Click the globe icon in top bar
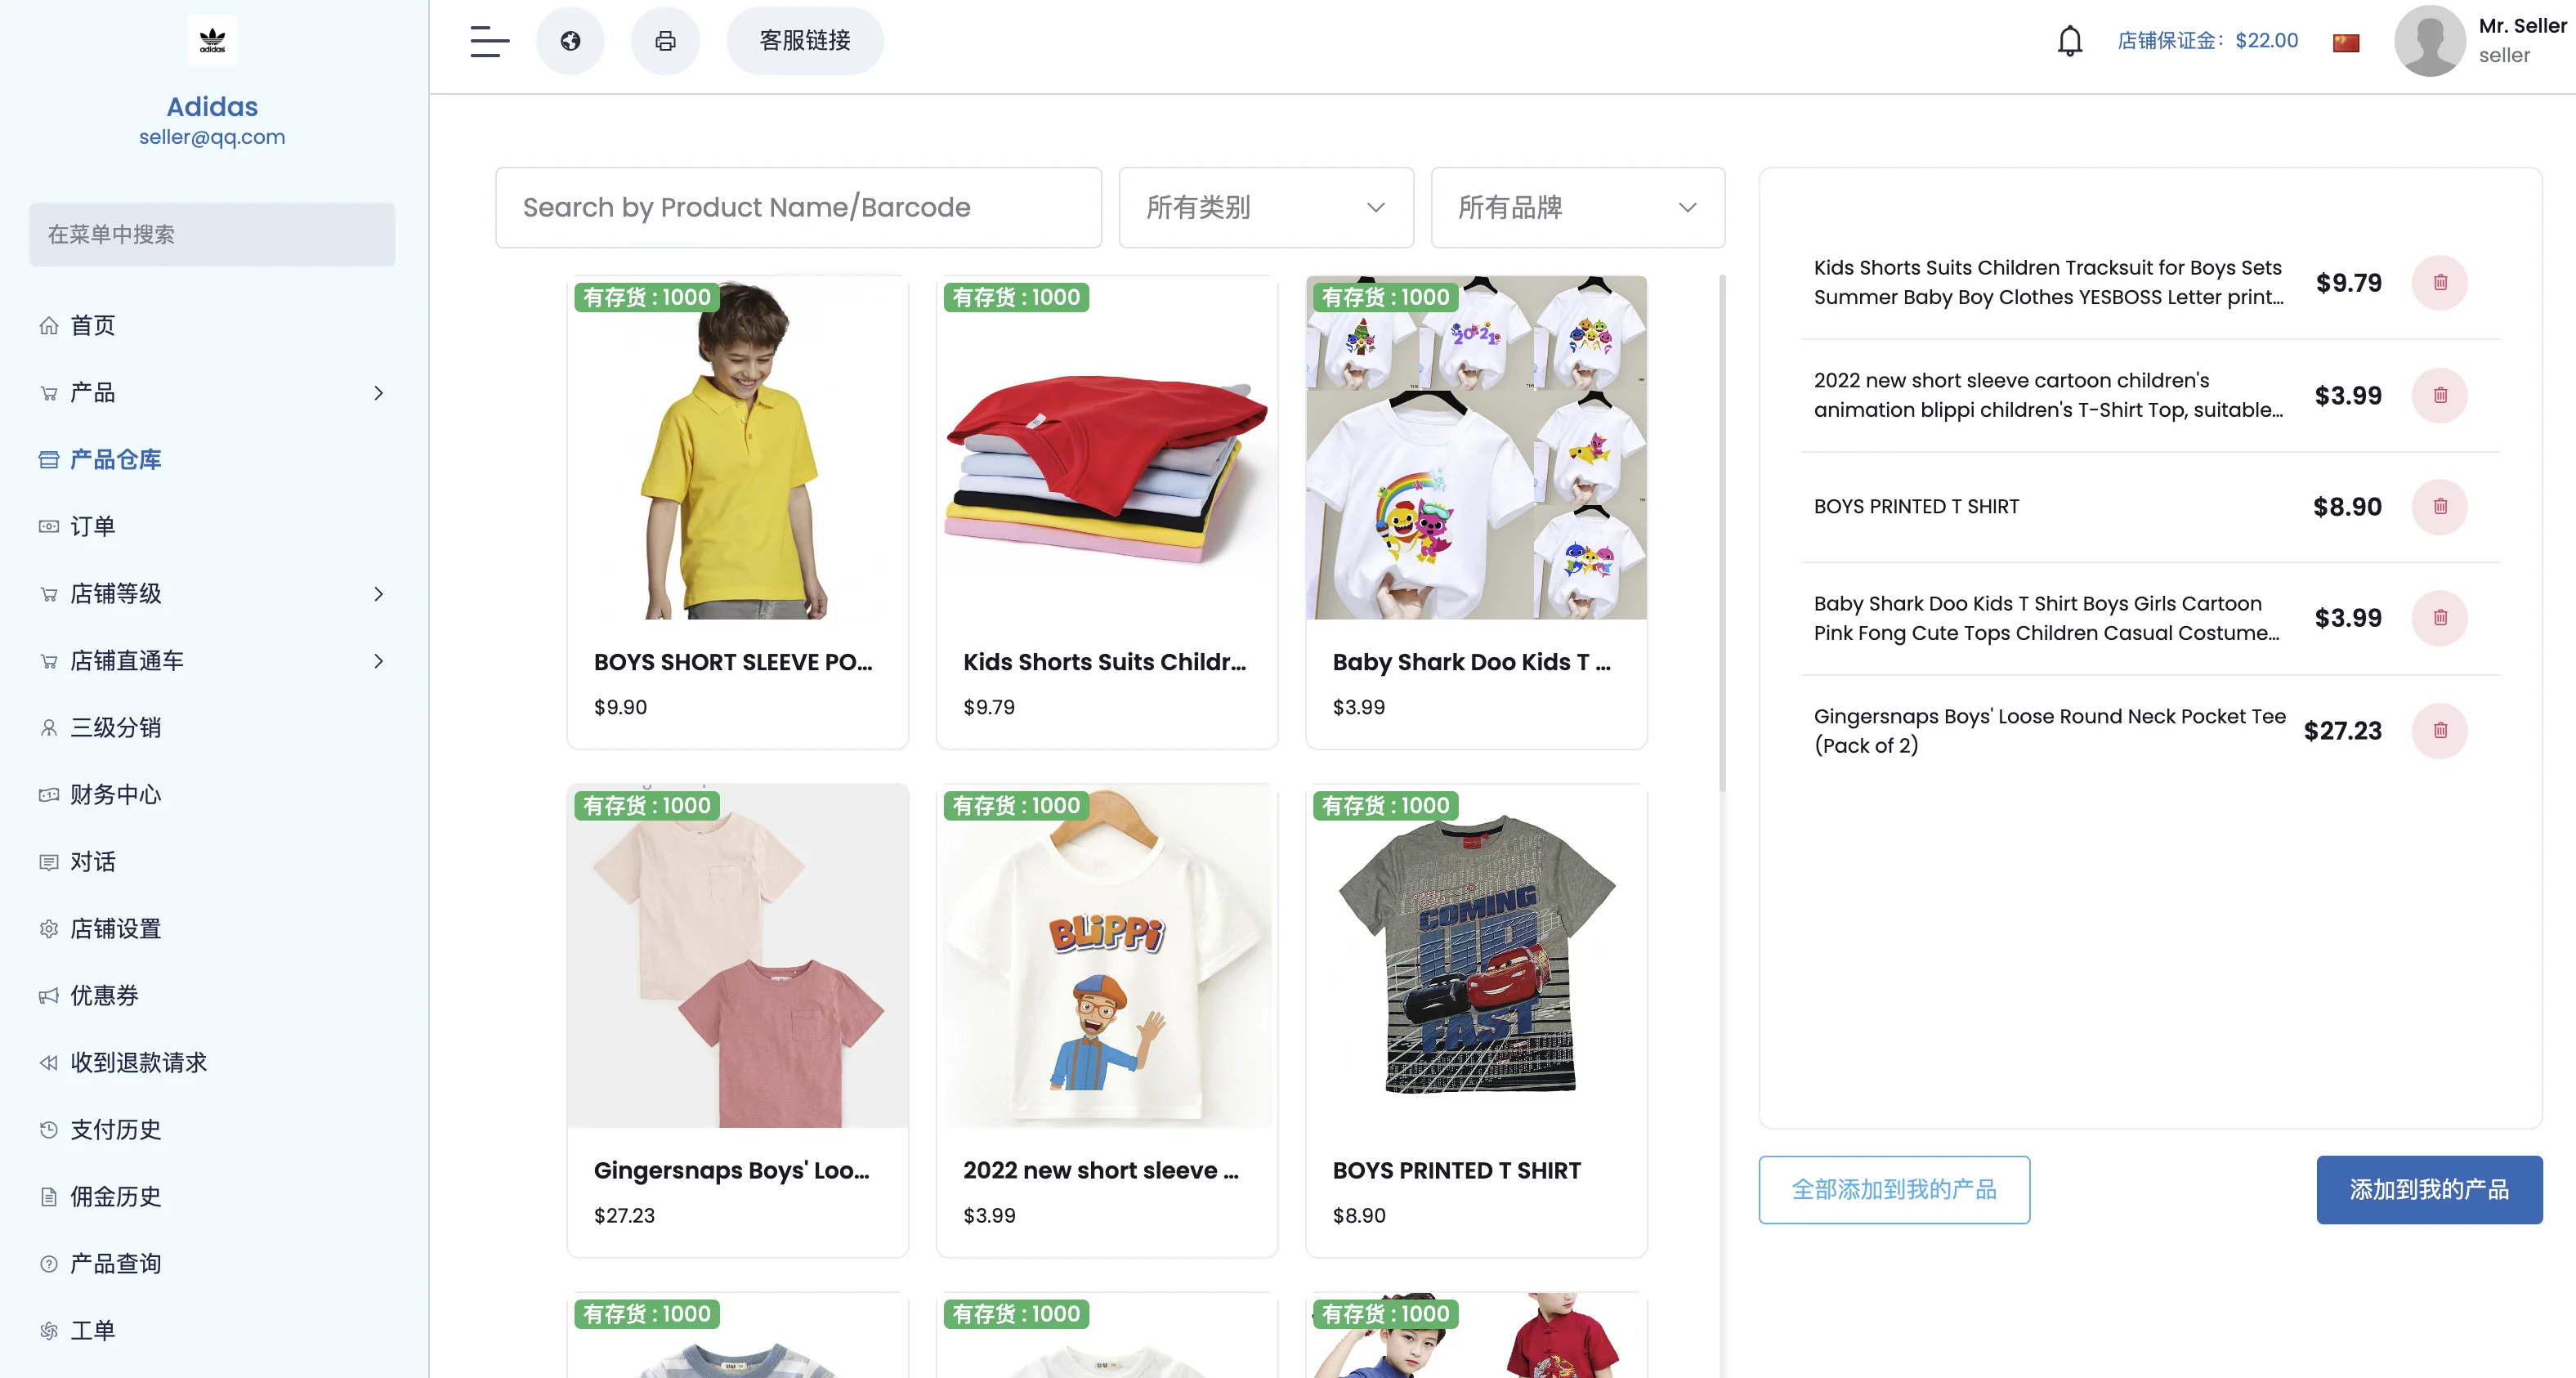Viewport: 2576px width, 1378px height. (570, 41)
